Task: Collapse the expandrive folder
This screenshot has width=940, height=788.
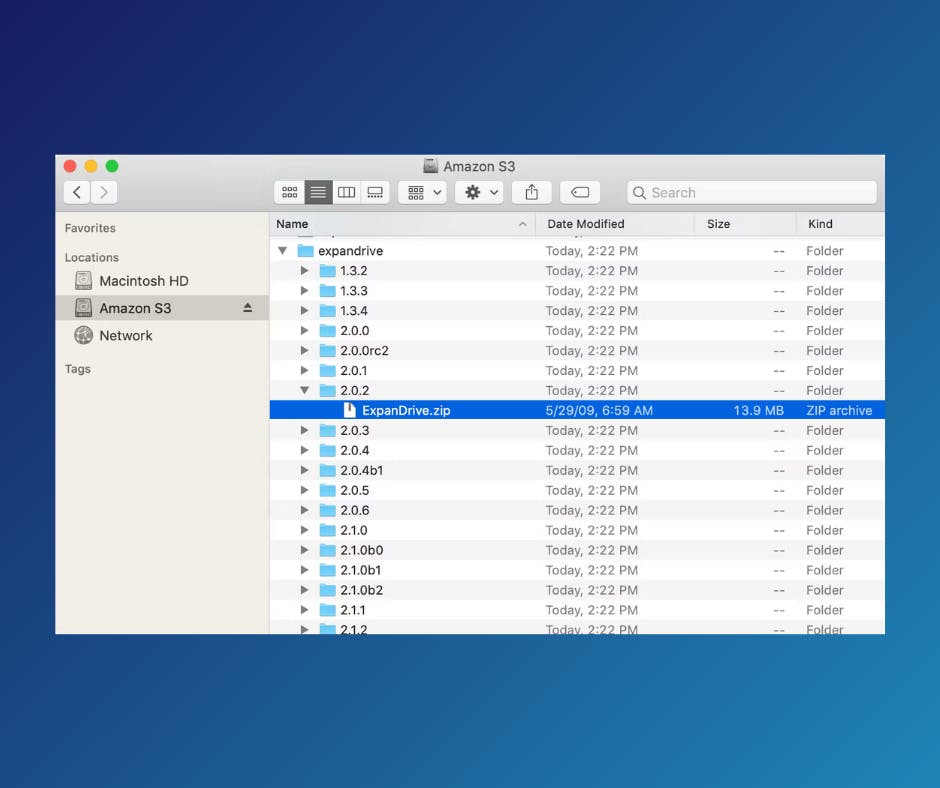Action: pyautogui.click(x=283, y=251)
